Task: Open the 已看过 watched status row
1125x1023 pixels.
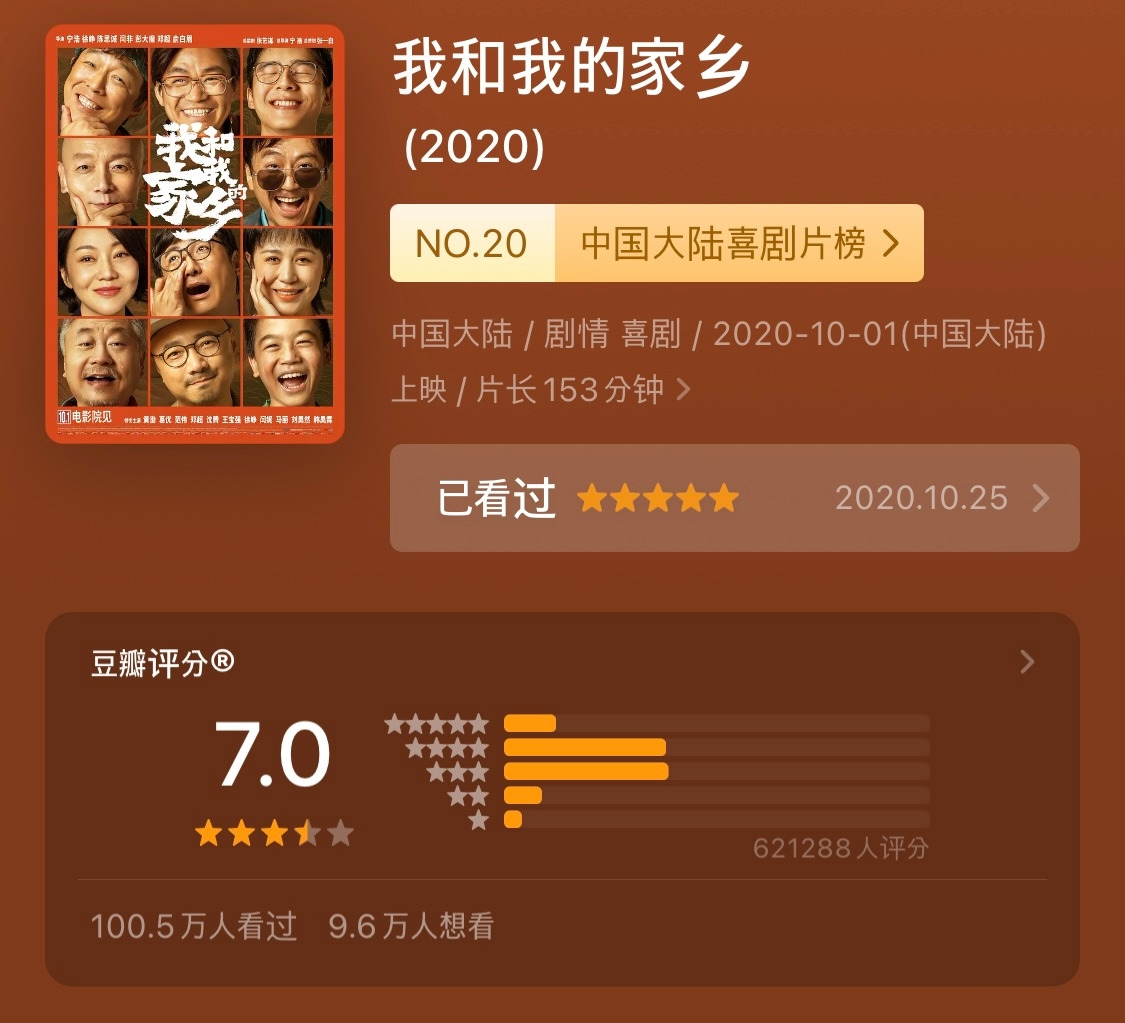Action: point(735,498)
